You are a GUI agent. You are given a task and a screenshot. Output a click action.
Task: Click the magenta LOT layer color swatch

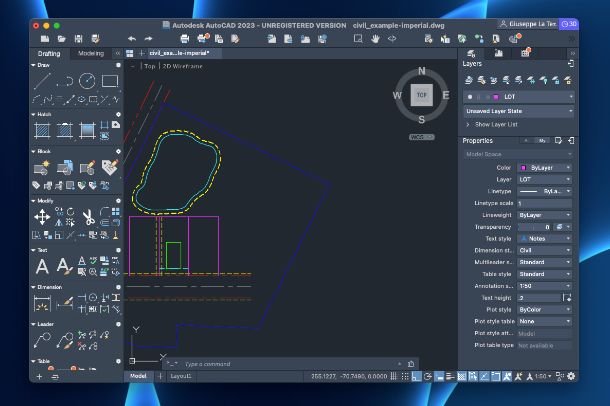click(x=496, y=97)
